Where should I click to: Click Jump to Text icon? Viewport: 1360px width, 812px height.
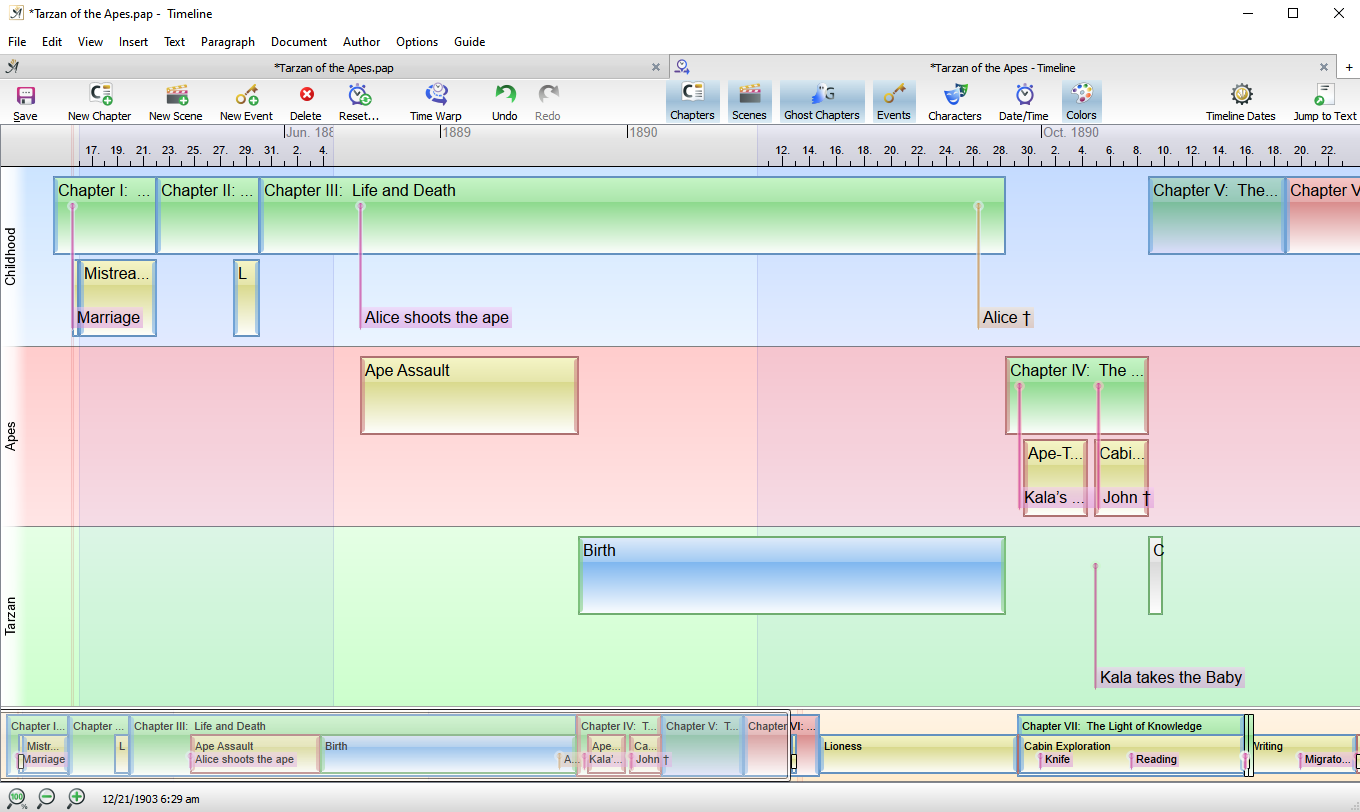[1325, 102]
